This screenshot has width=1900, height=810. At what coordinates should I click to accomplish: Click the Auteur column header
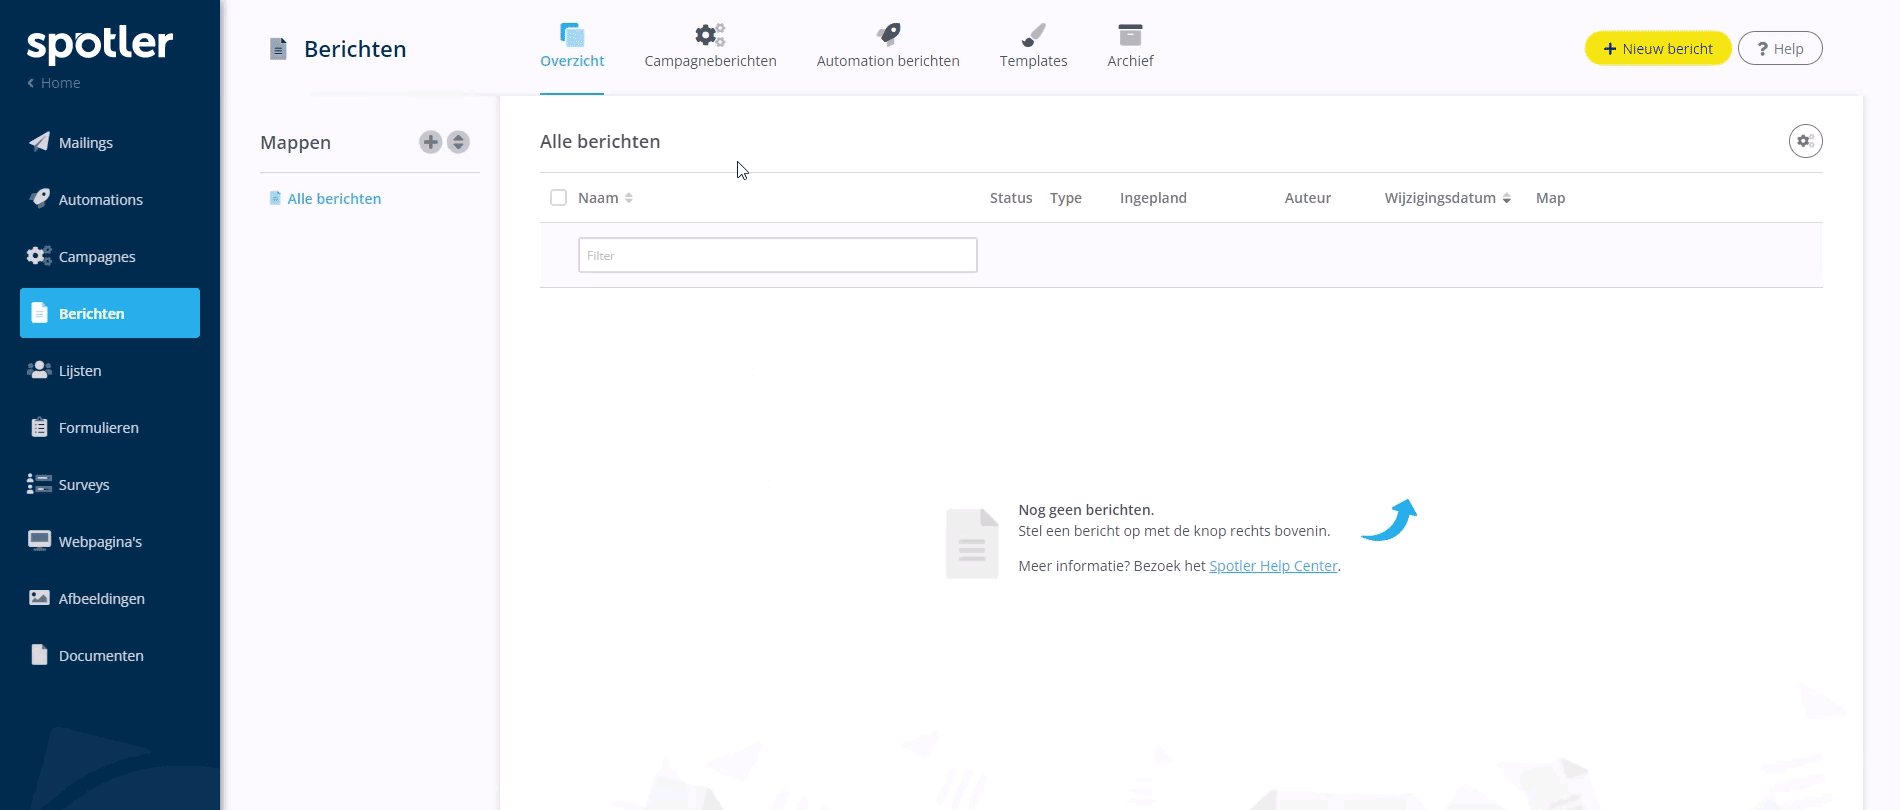[1307, 198]
